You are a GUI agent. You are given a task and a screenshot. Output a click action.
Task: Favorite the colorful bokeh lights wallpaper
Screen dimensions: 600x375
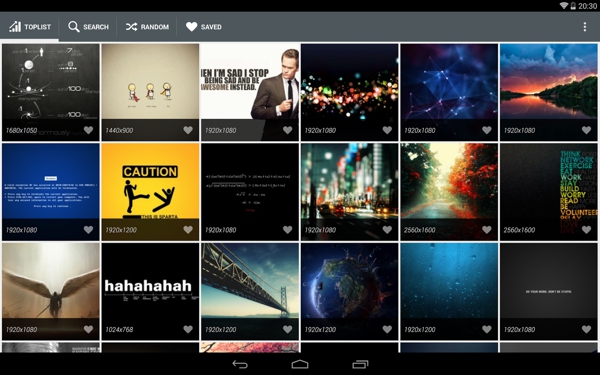click(387, 130)
